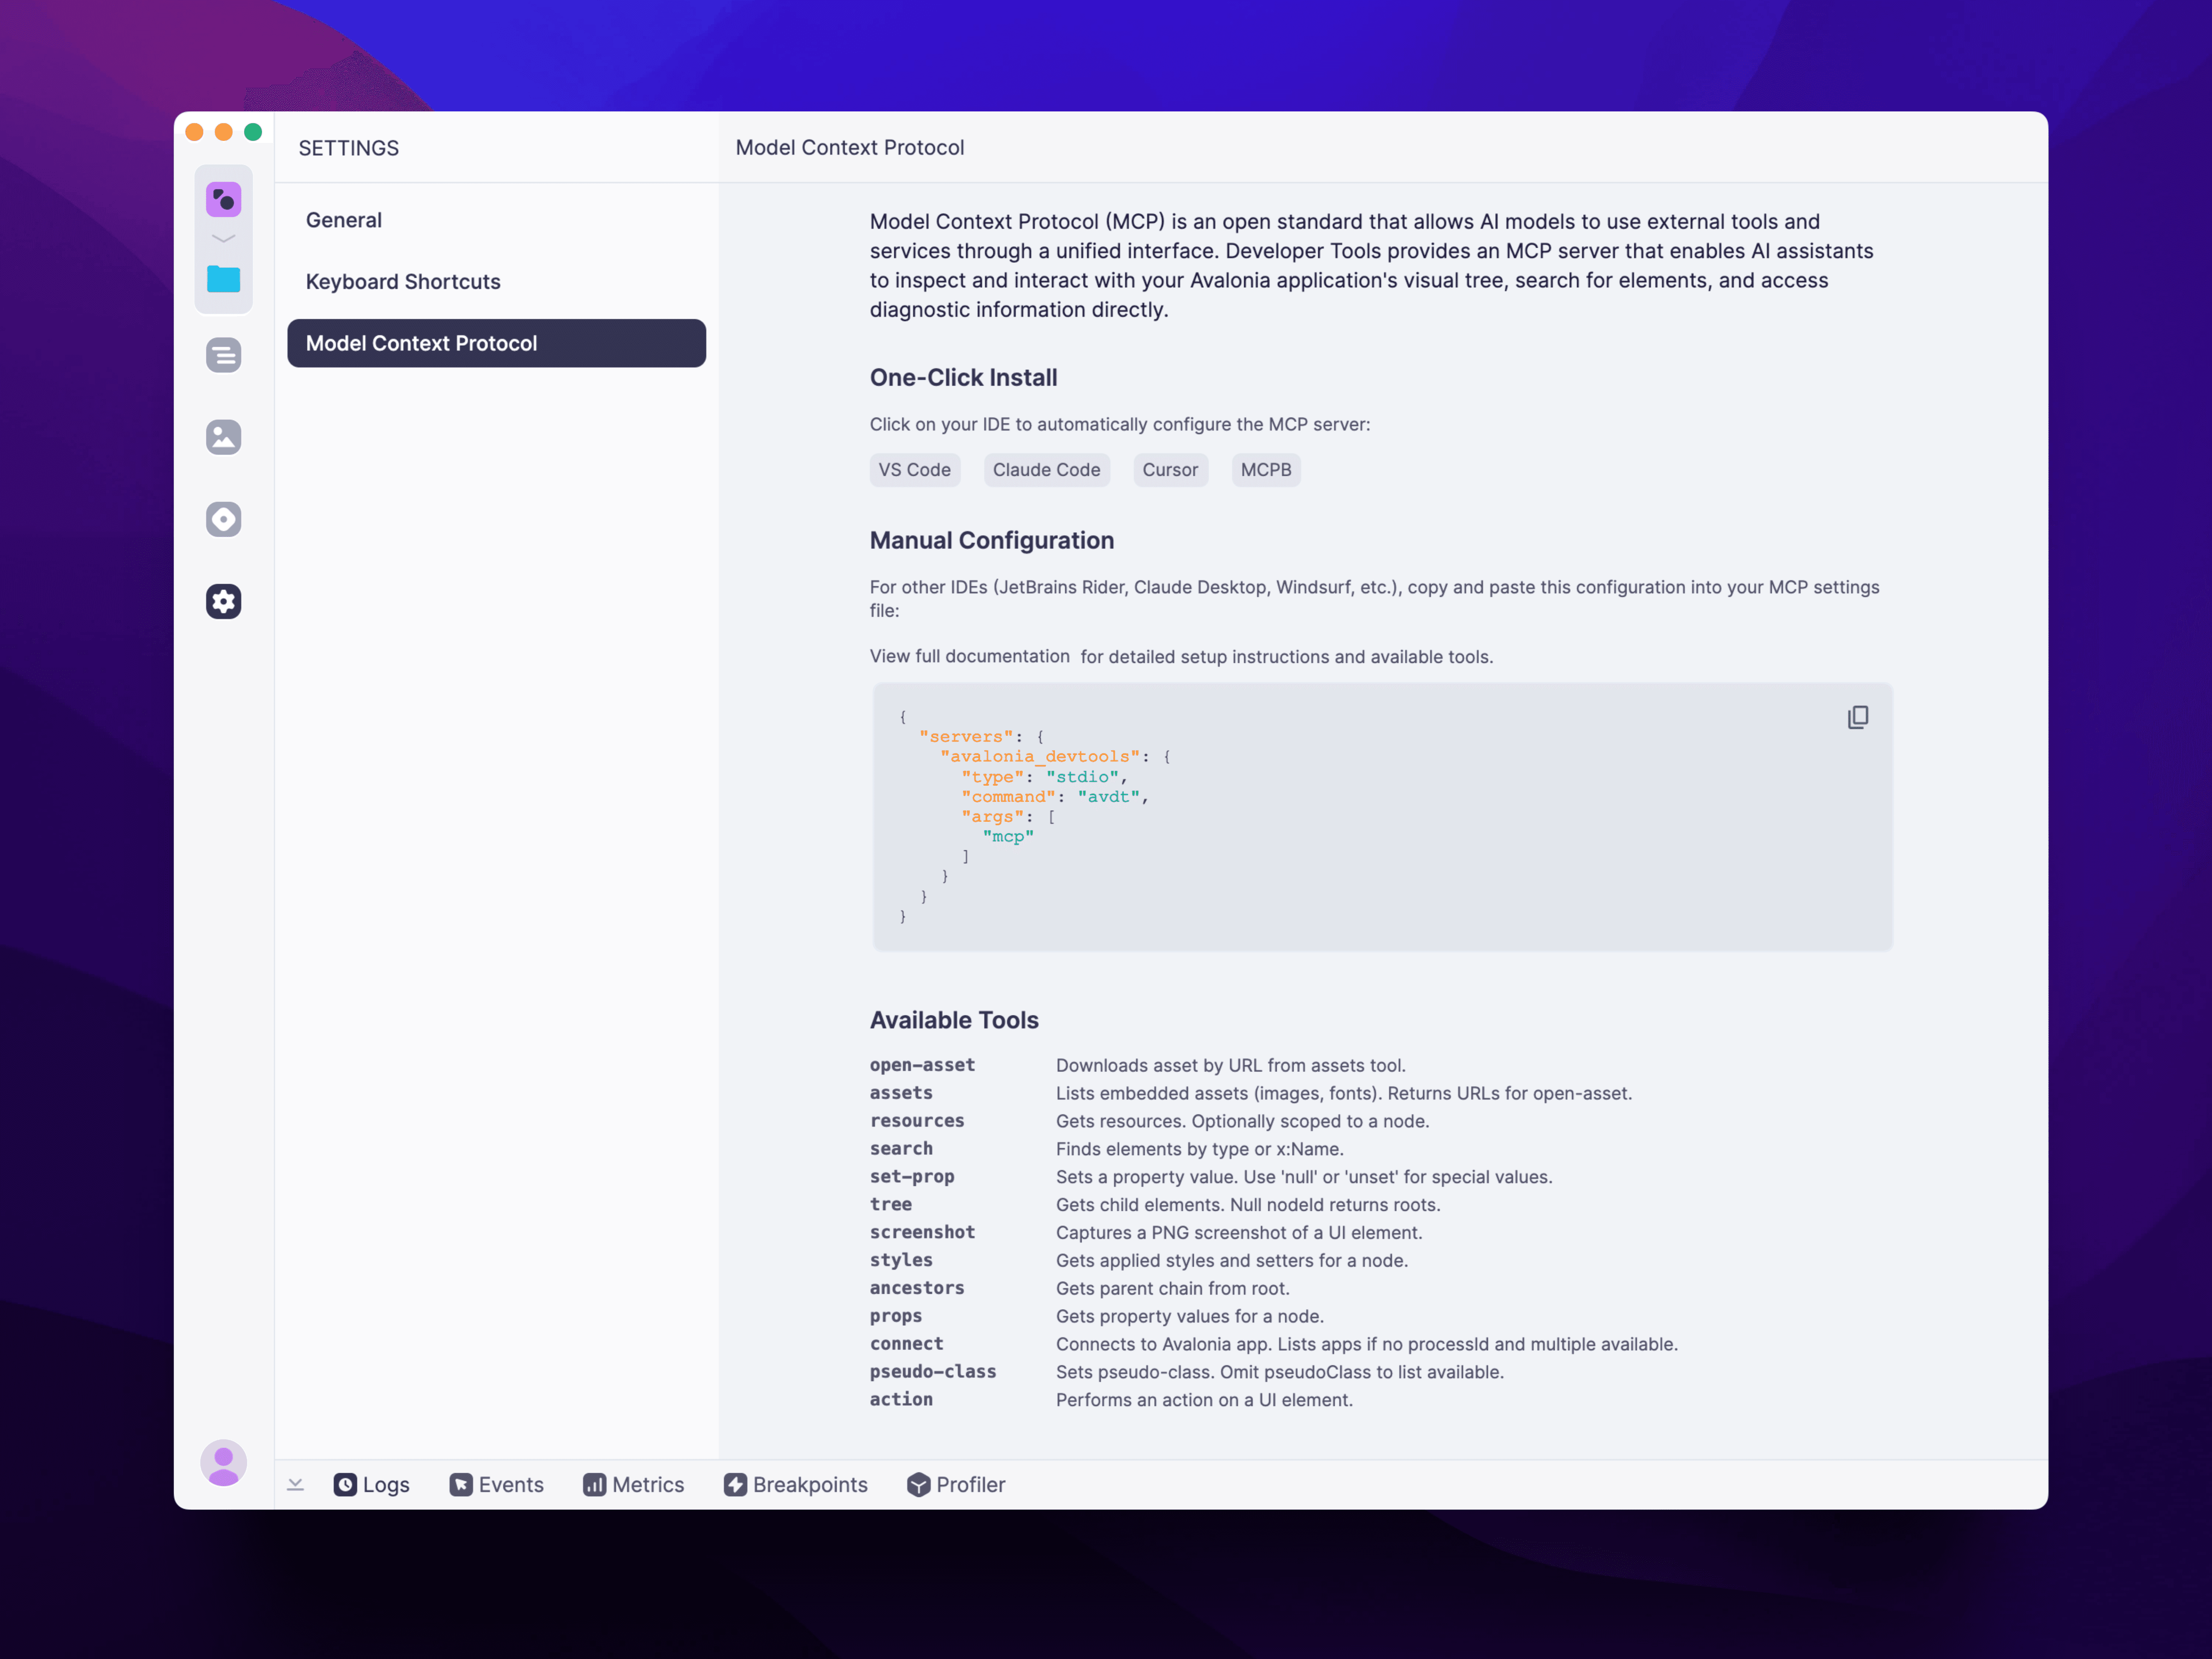Expand the chevron below app logo
Screen dimensions: 2212x1659
click(x=223, y=239)
